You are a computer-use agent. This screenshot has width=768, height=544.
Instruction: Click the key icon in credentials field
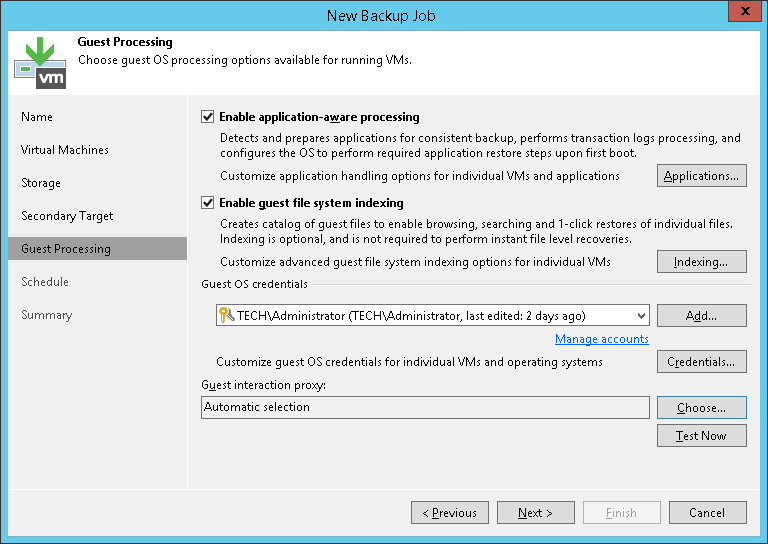tap(225, 316)
